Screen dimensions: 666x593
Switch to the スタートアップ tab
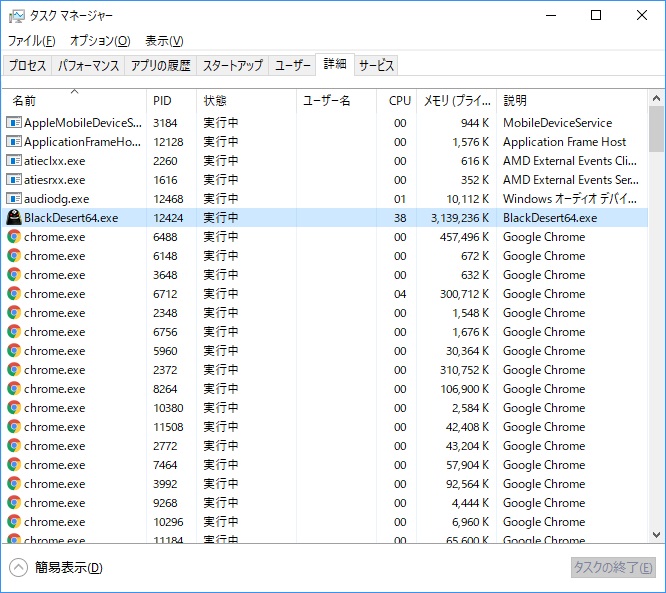[x=232, y=65]
